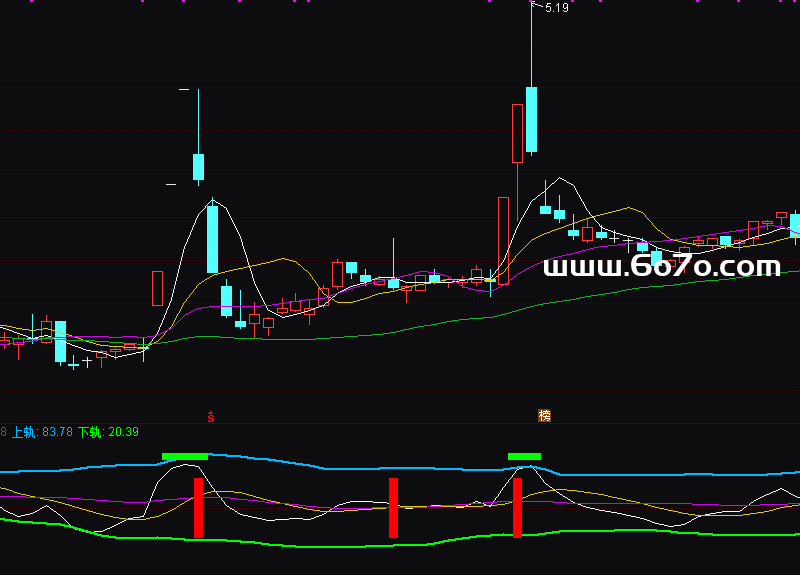Viewport: 800px width, 575px height.
Task: Click the large cyan candle at far left
Action: [x=60, y=341]
